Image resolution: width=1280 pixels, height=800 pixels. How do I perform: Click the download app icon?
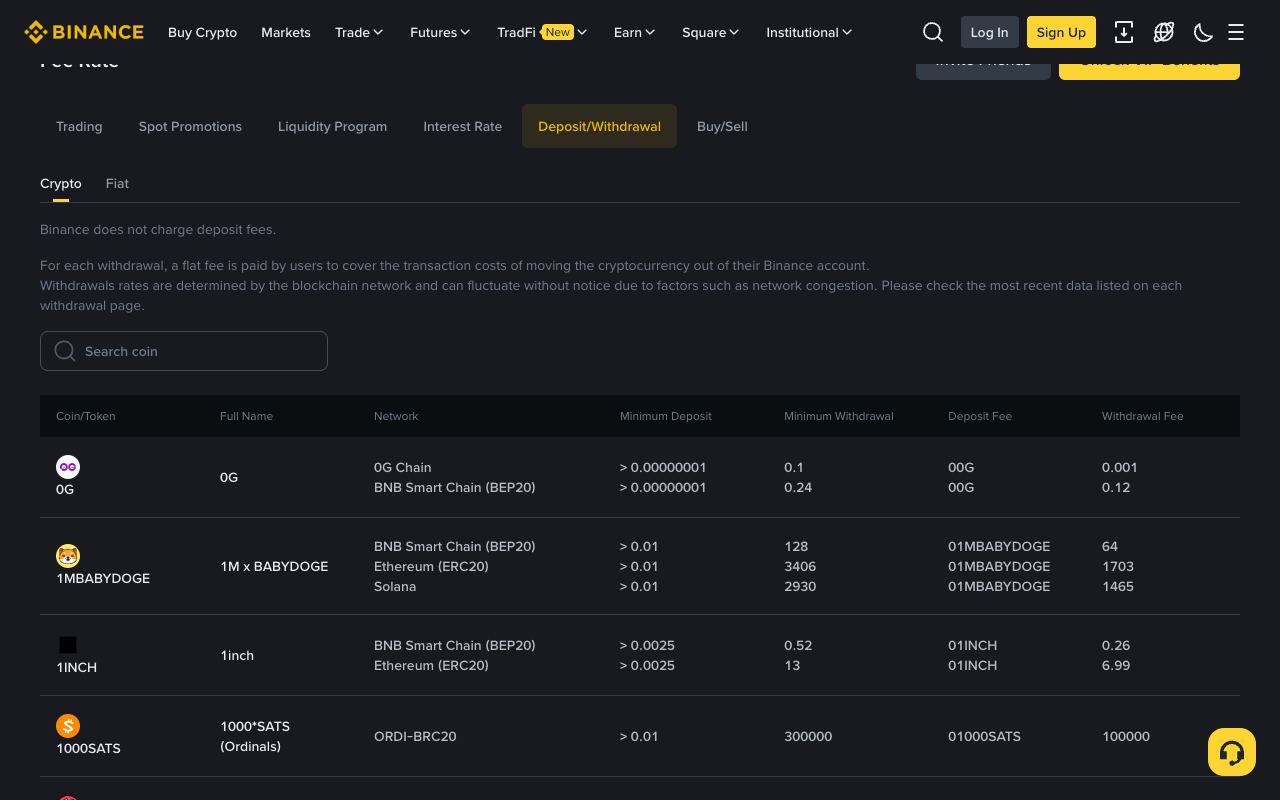tap(1124, 32)
